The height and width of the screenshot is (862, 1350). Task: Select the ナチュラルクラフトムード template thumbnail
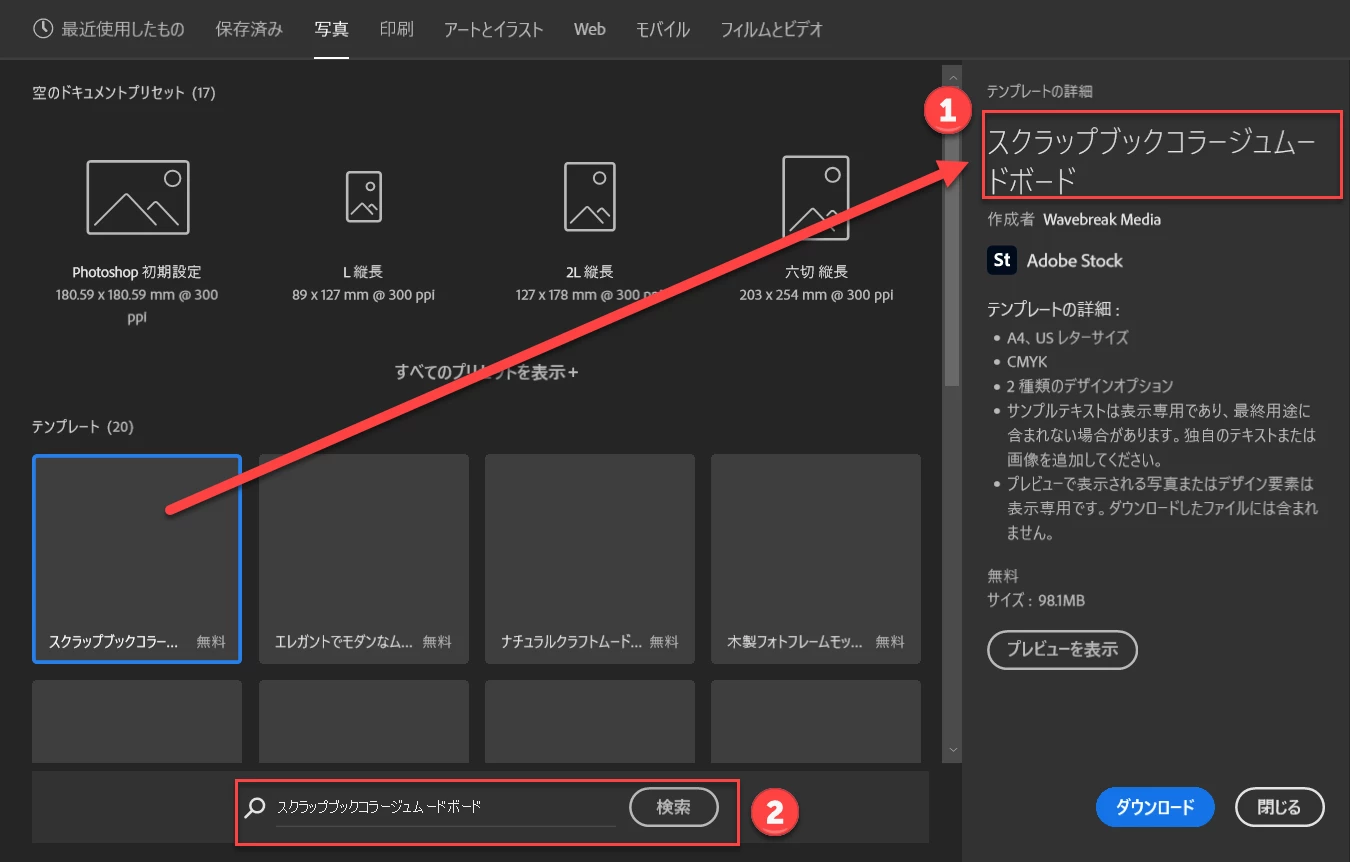(x=590, y=558)
